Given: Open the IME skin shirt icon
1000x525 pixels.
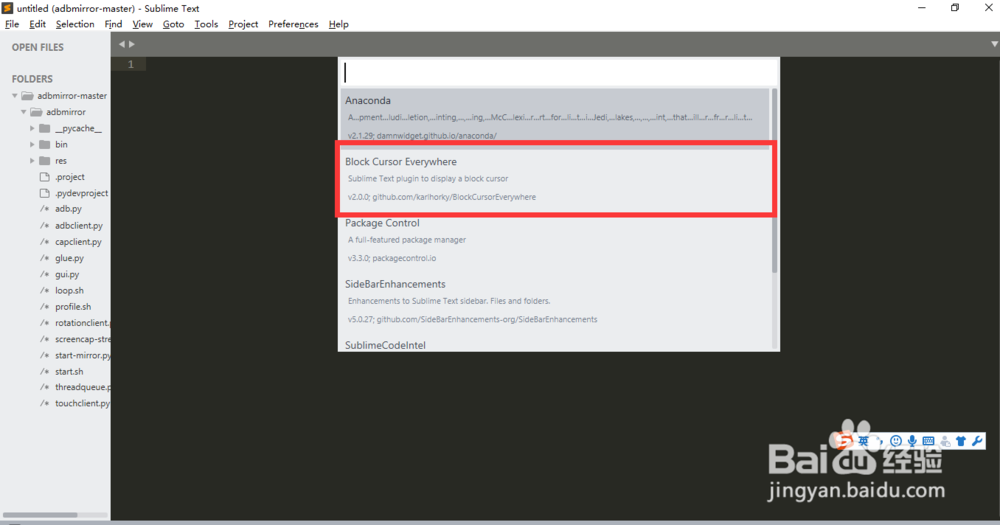Looking at the screenshot, I should pos(961,441).
